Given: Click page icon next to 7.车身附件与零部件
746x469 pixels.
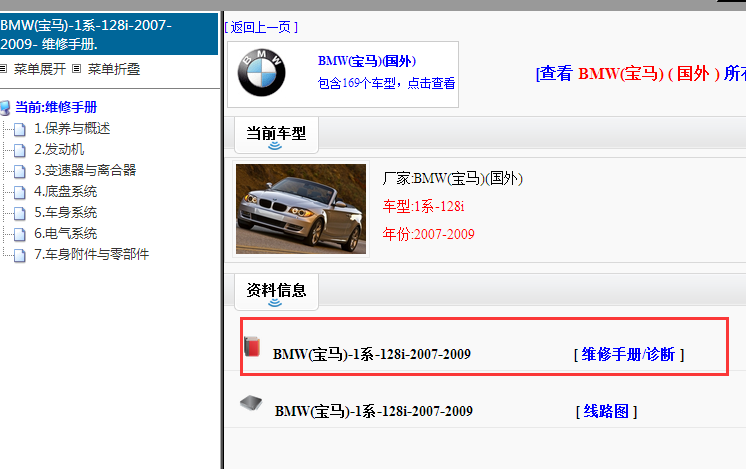Looking at the screenshot, I should coord(20,255).
